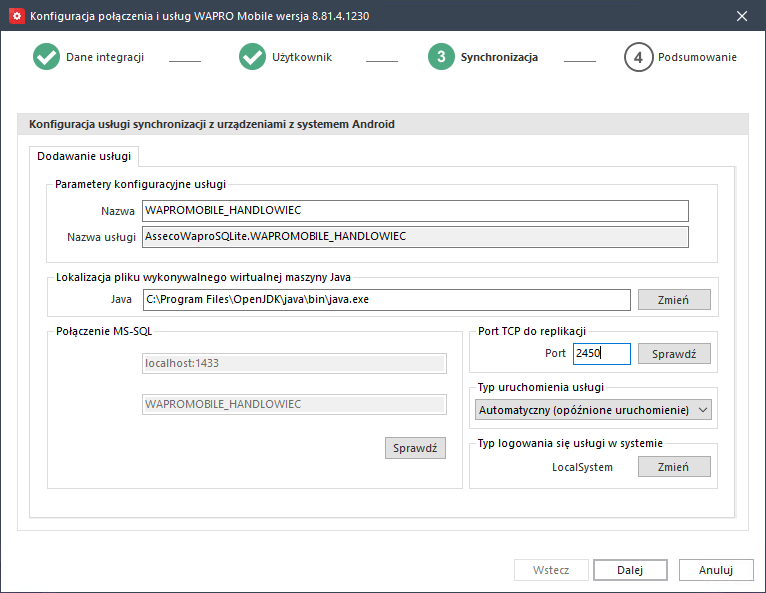Click Zmień button next to LocalSystem
This screenshot has height=593, width=766.
coord(674,467)
